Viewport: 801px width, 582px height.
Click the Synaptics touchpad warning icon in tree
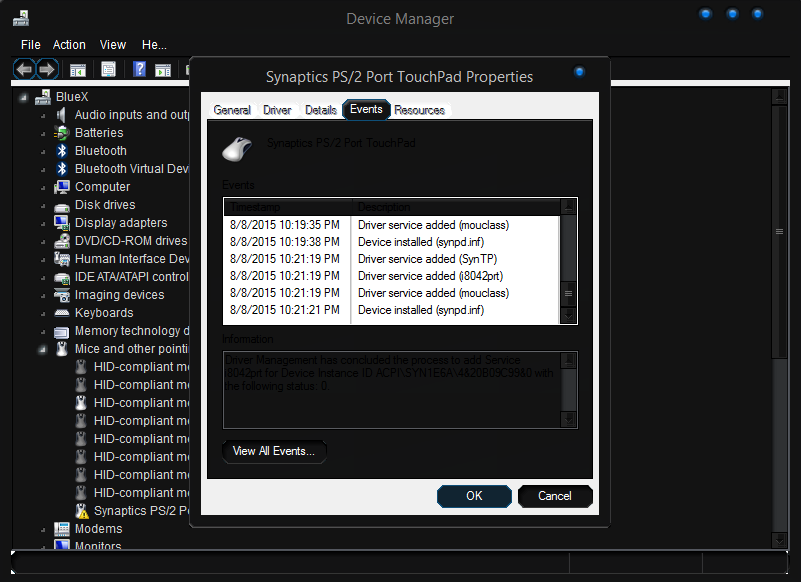82,511
